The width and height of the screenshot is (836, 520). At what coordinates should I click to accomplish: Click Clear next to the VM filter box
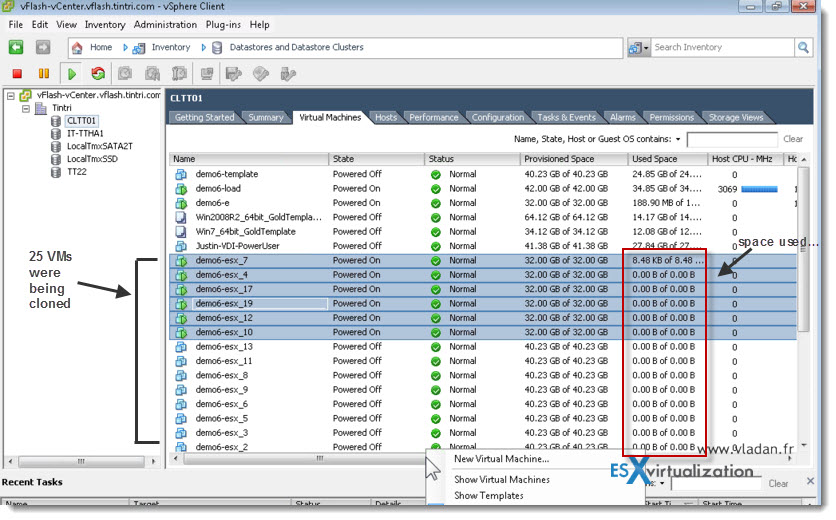click(793, 139)
